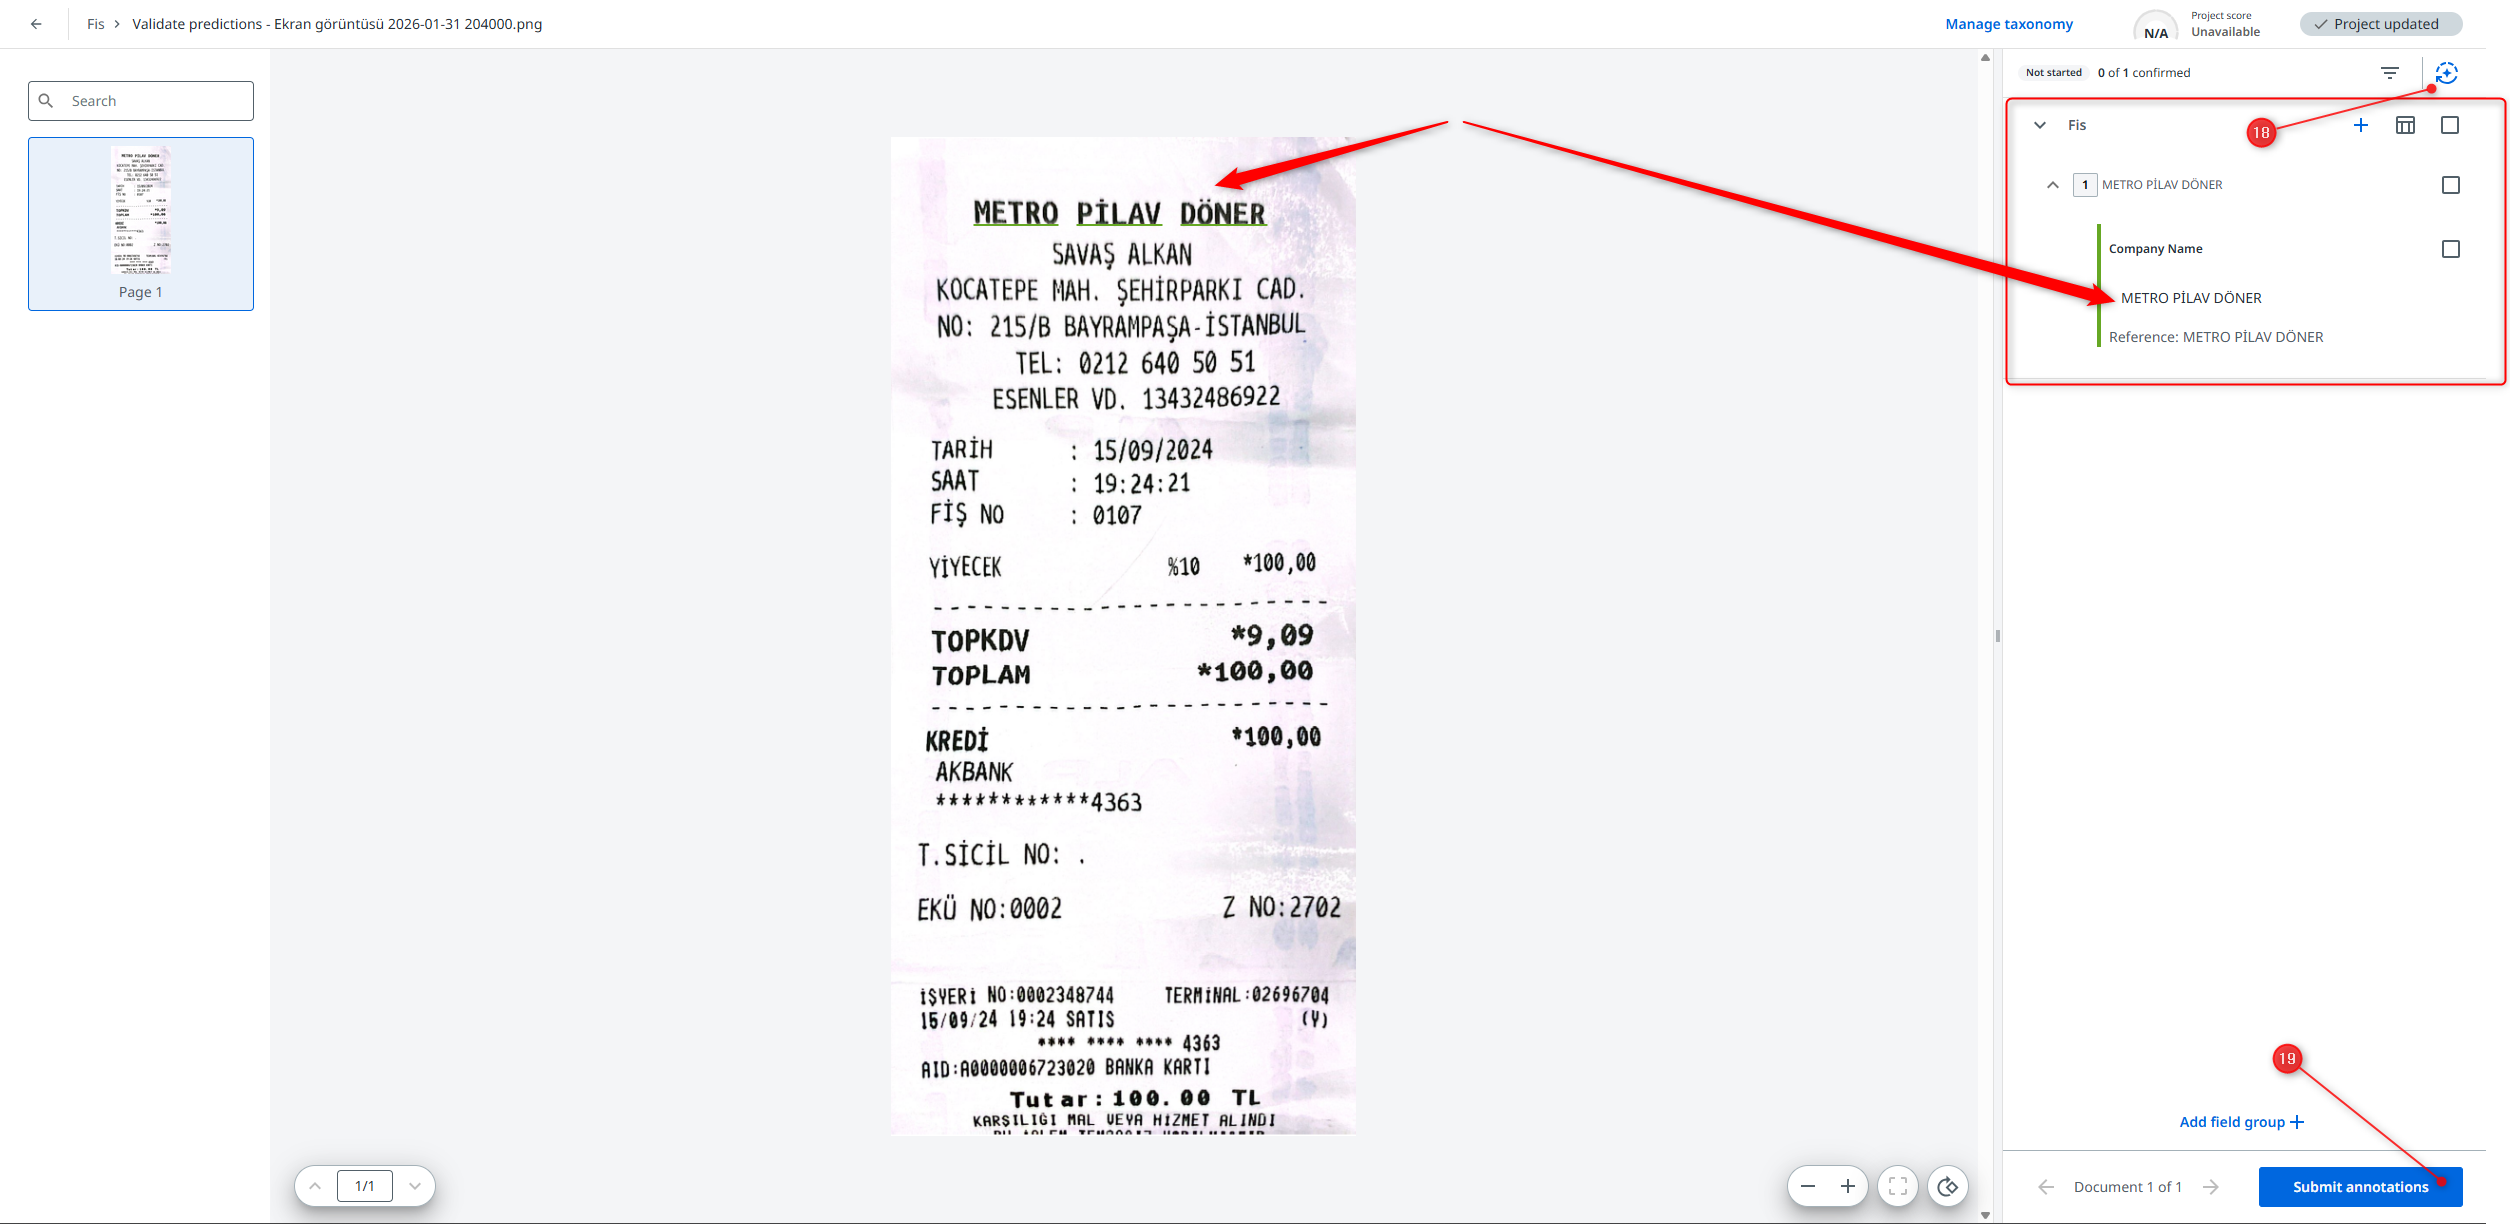Zoom out the document with minus icon
Image resolution: width=2510 pixels, height=1224 pixels.
(1808, 1186)
